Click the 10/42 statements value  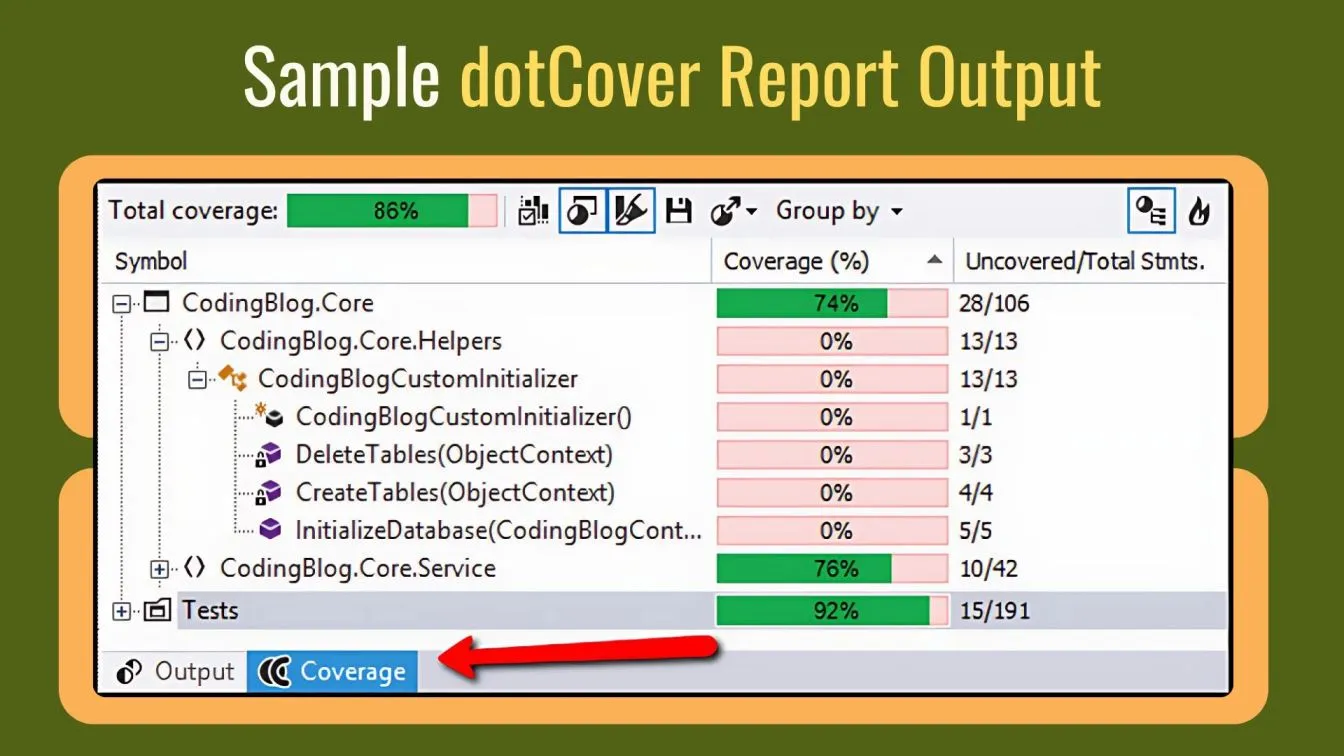(988, 568)
